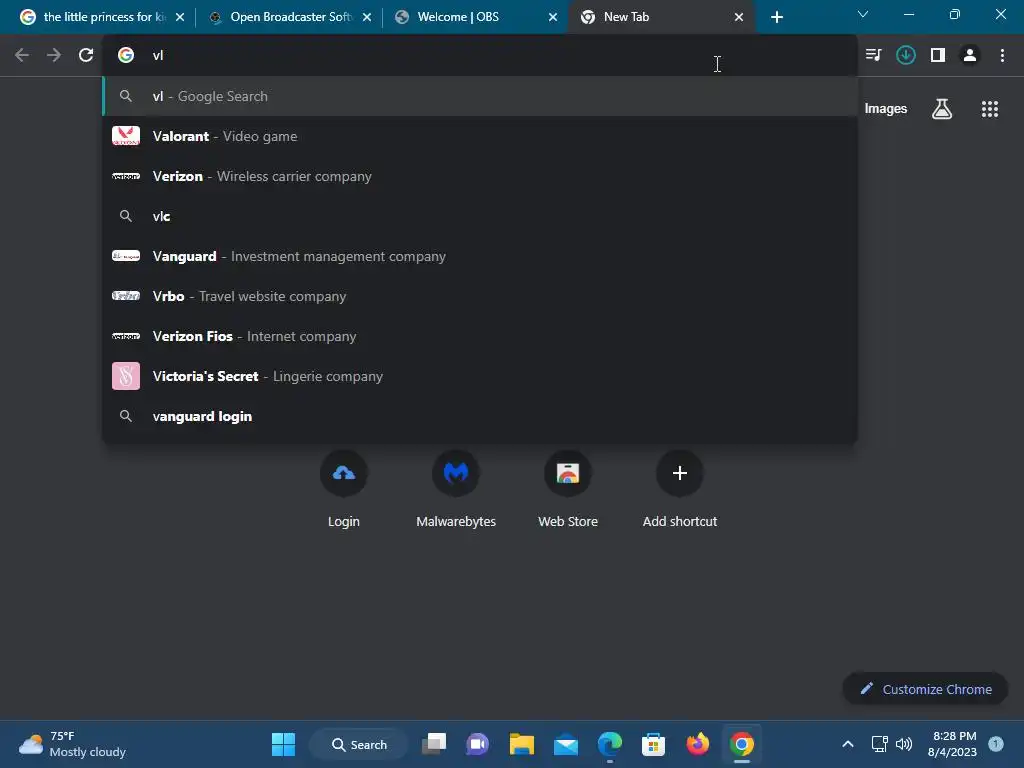Viewport: 1024px width, 768px height.
Task: Close the Open Broadcaster Software tab
Action: pos(366,17)
